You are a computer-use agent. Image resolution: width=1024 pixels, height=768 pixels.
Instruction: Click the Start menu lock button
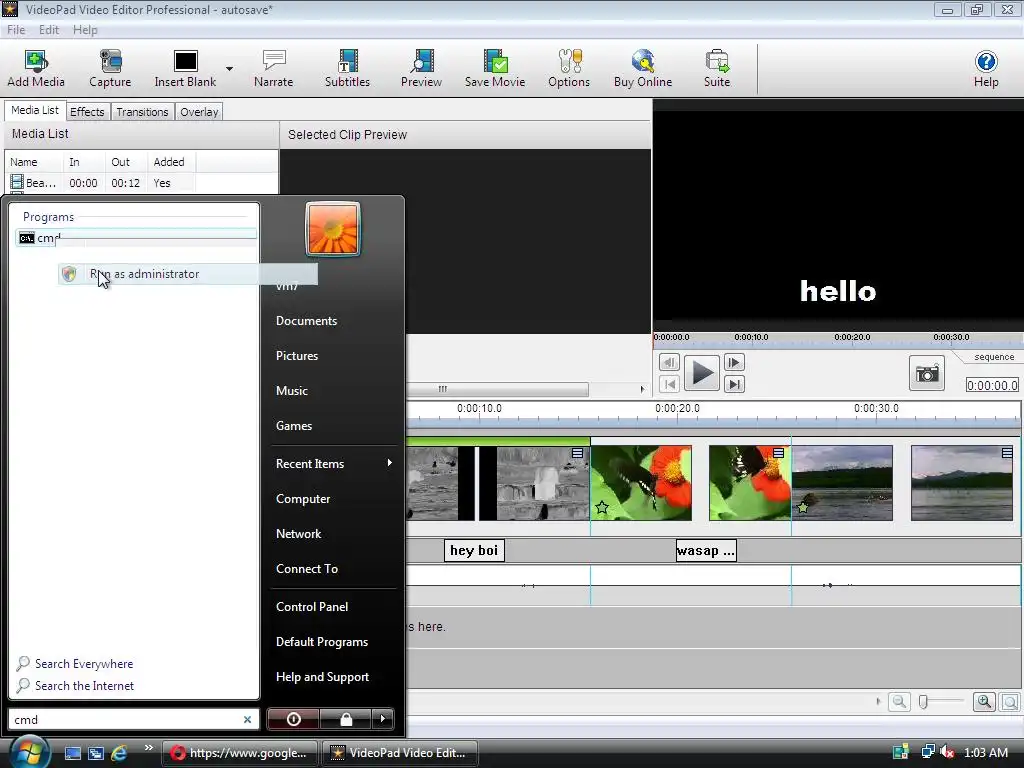tap(346, 719)
